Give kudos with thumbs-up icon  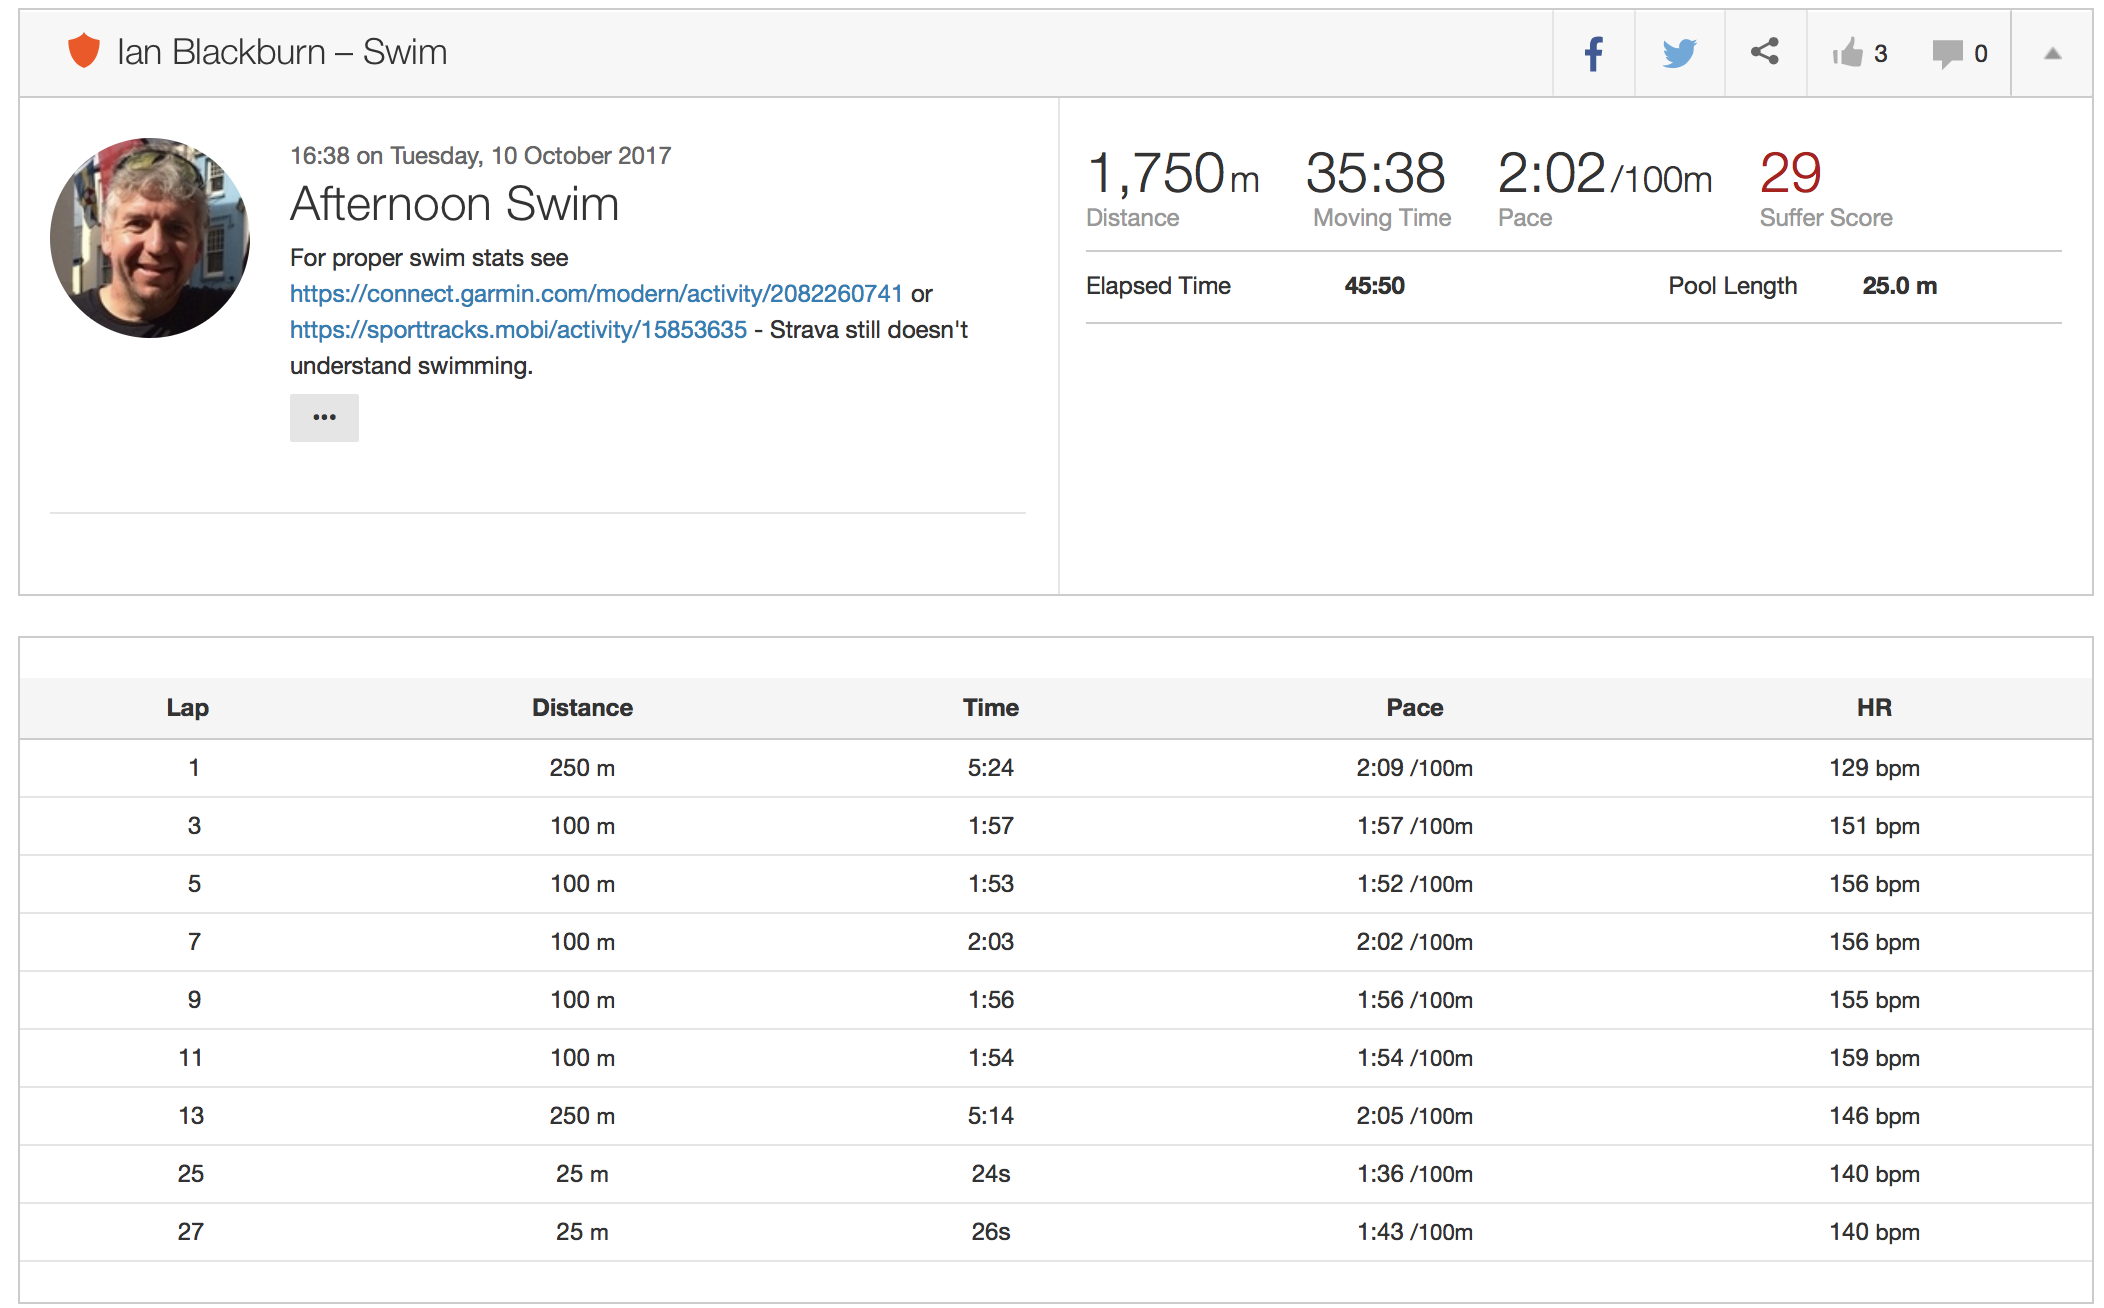(1848, 53)
